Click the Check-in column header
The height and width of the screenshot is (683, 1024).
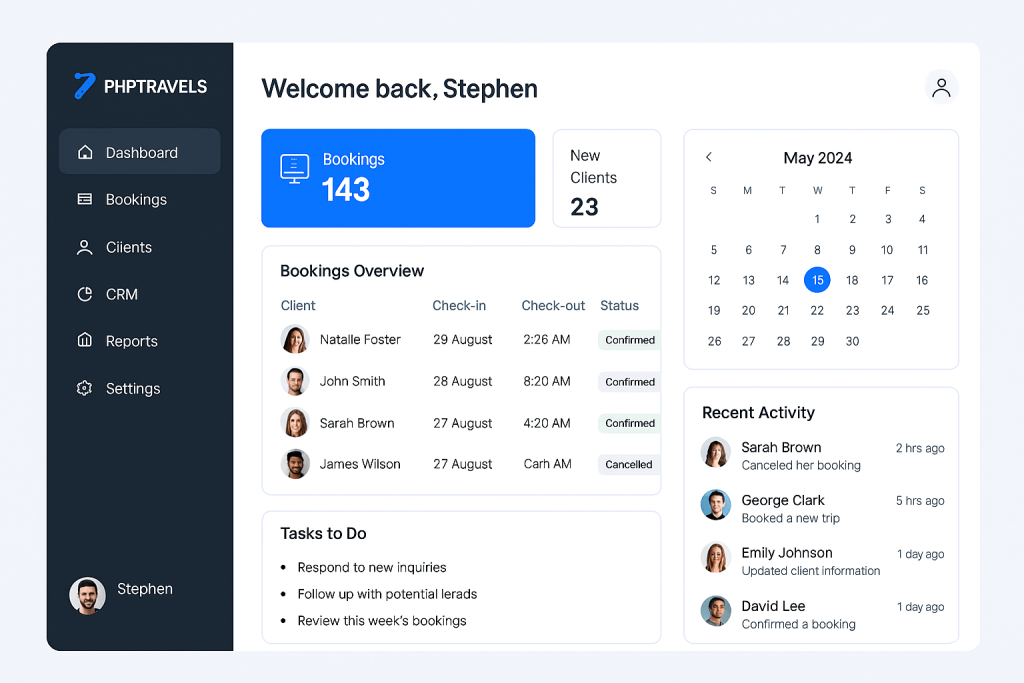click(x=459, y=306)
